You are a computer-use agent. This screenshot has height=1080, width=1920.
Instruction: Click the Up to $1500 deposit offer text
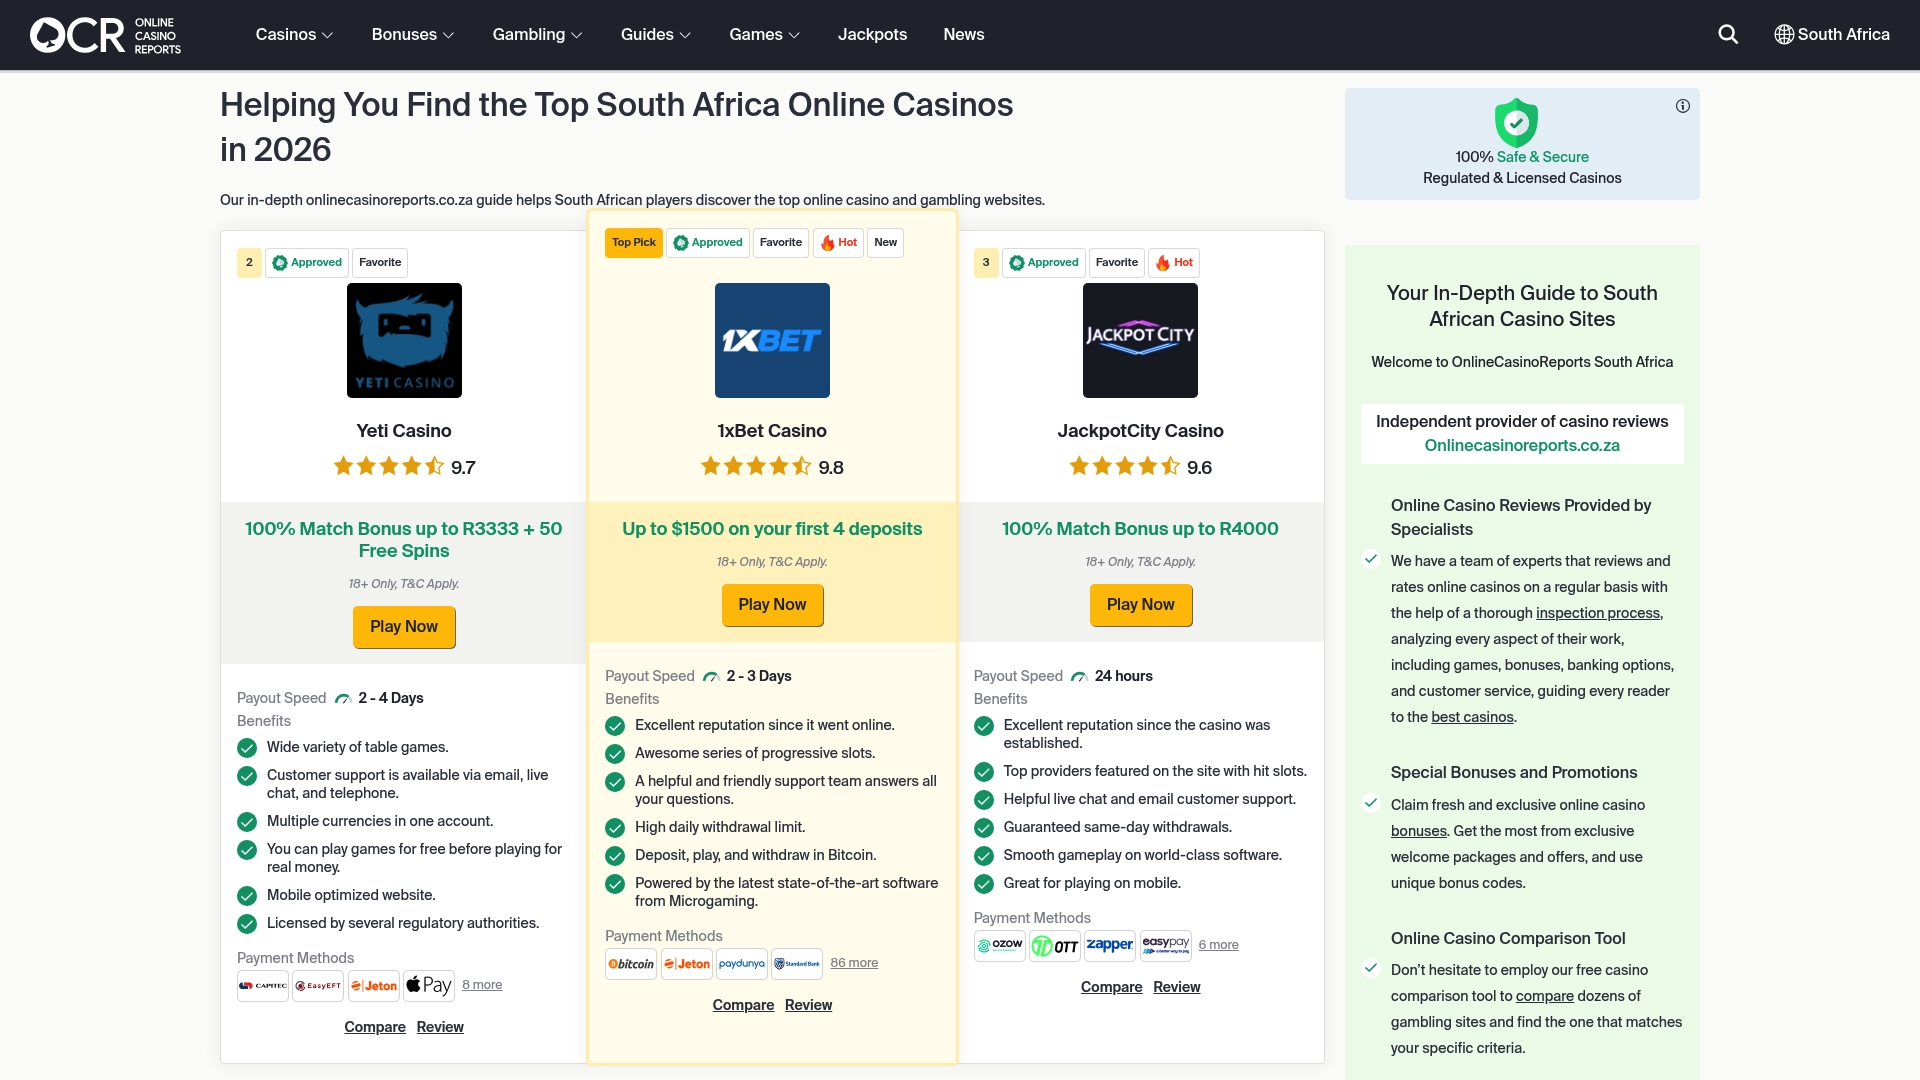click(x=772, y=529)
